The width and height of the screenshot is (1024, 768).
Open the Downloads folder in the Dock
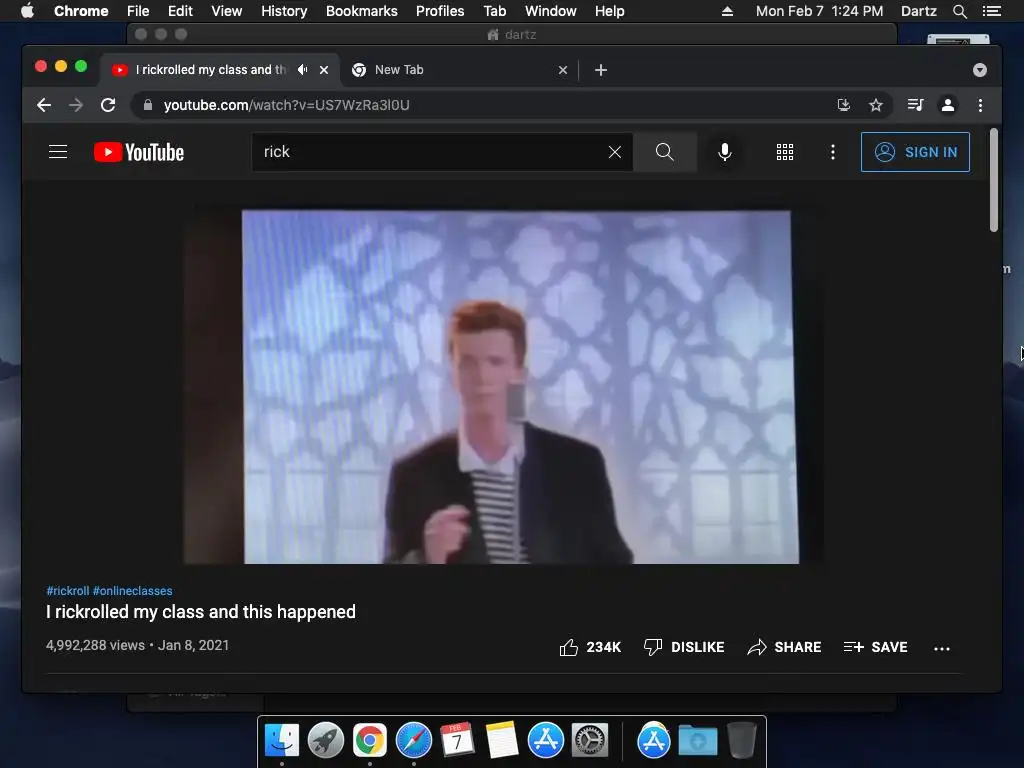[x=697, y=741]
